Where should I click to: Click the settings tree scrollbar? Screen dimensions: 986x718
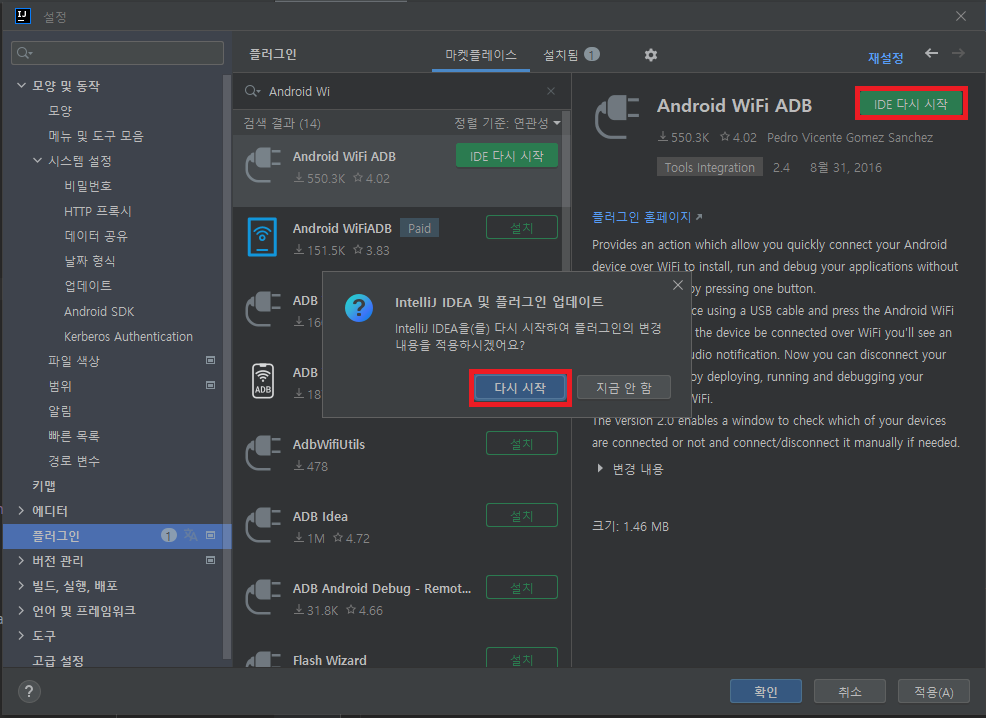(226, 367)
